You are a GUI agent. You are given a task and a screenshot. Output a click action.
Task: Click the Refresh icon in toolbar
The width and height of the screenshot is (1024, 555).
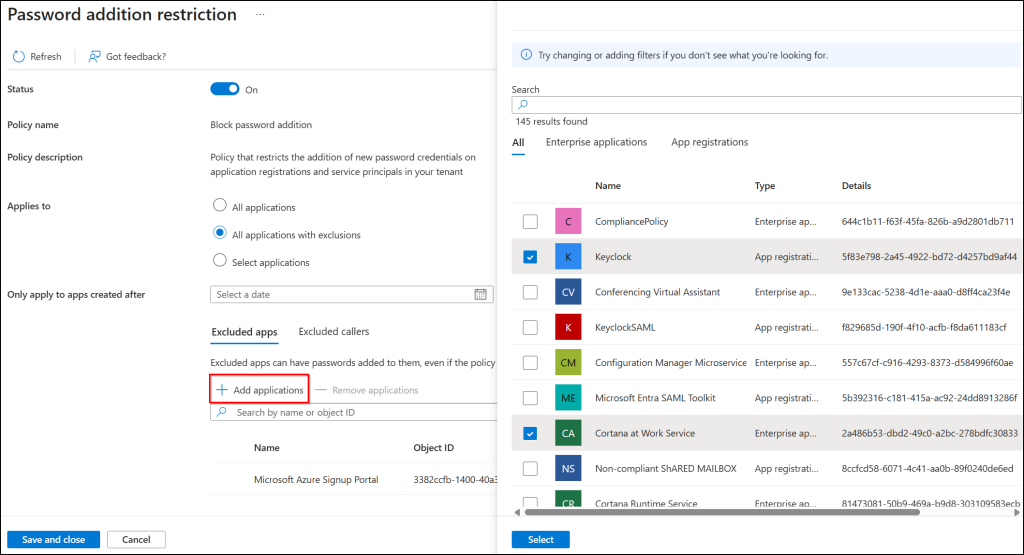tap(19, 57)
